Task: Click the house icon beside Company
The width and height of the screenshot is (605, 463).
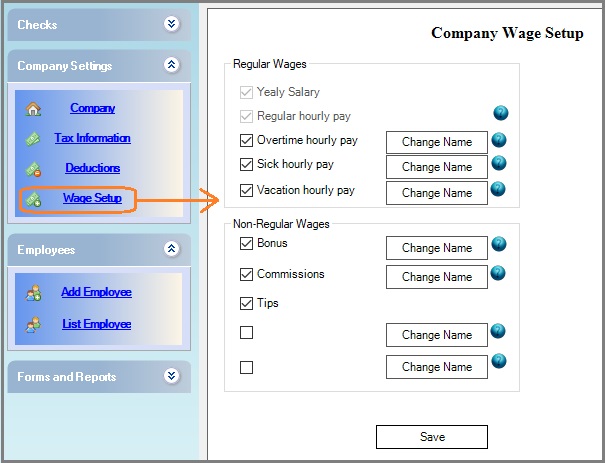Action: coord(33,109)
